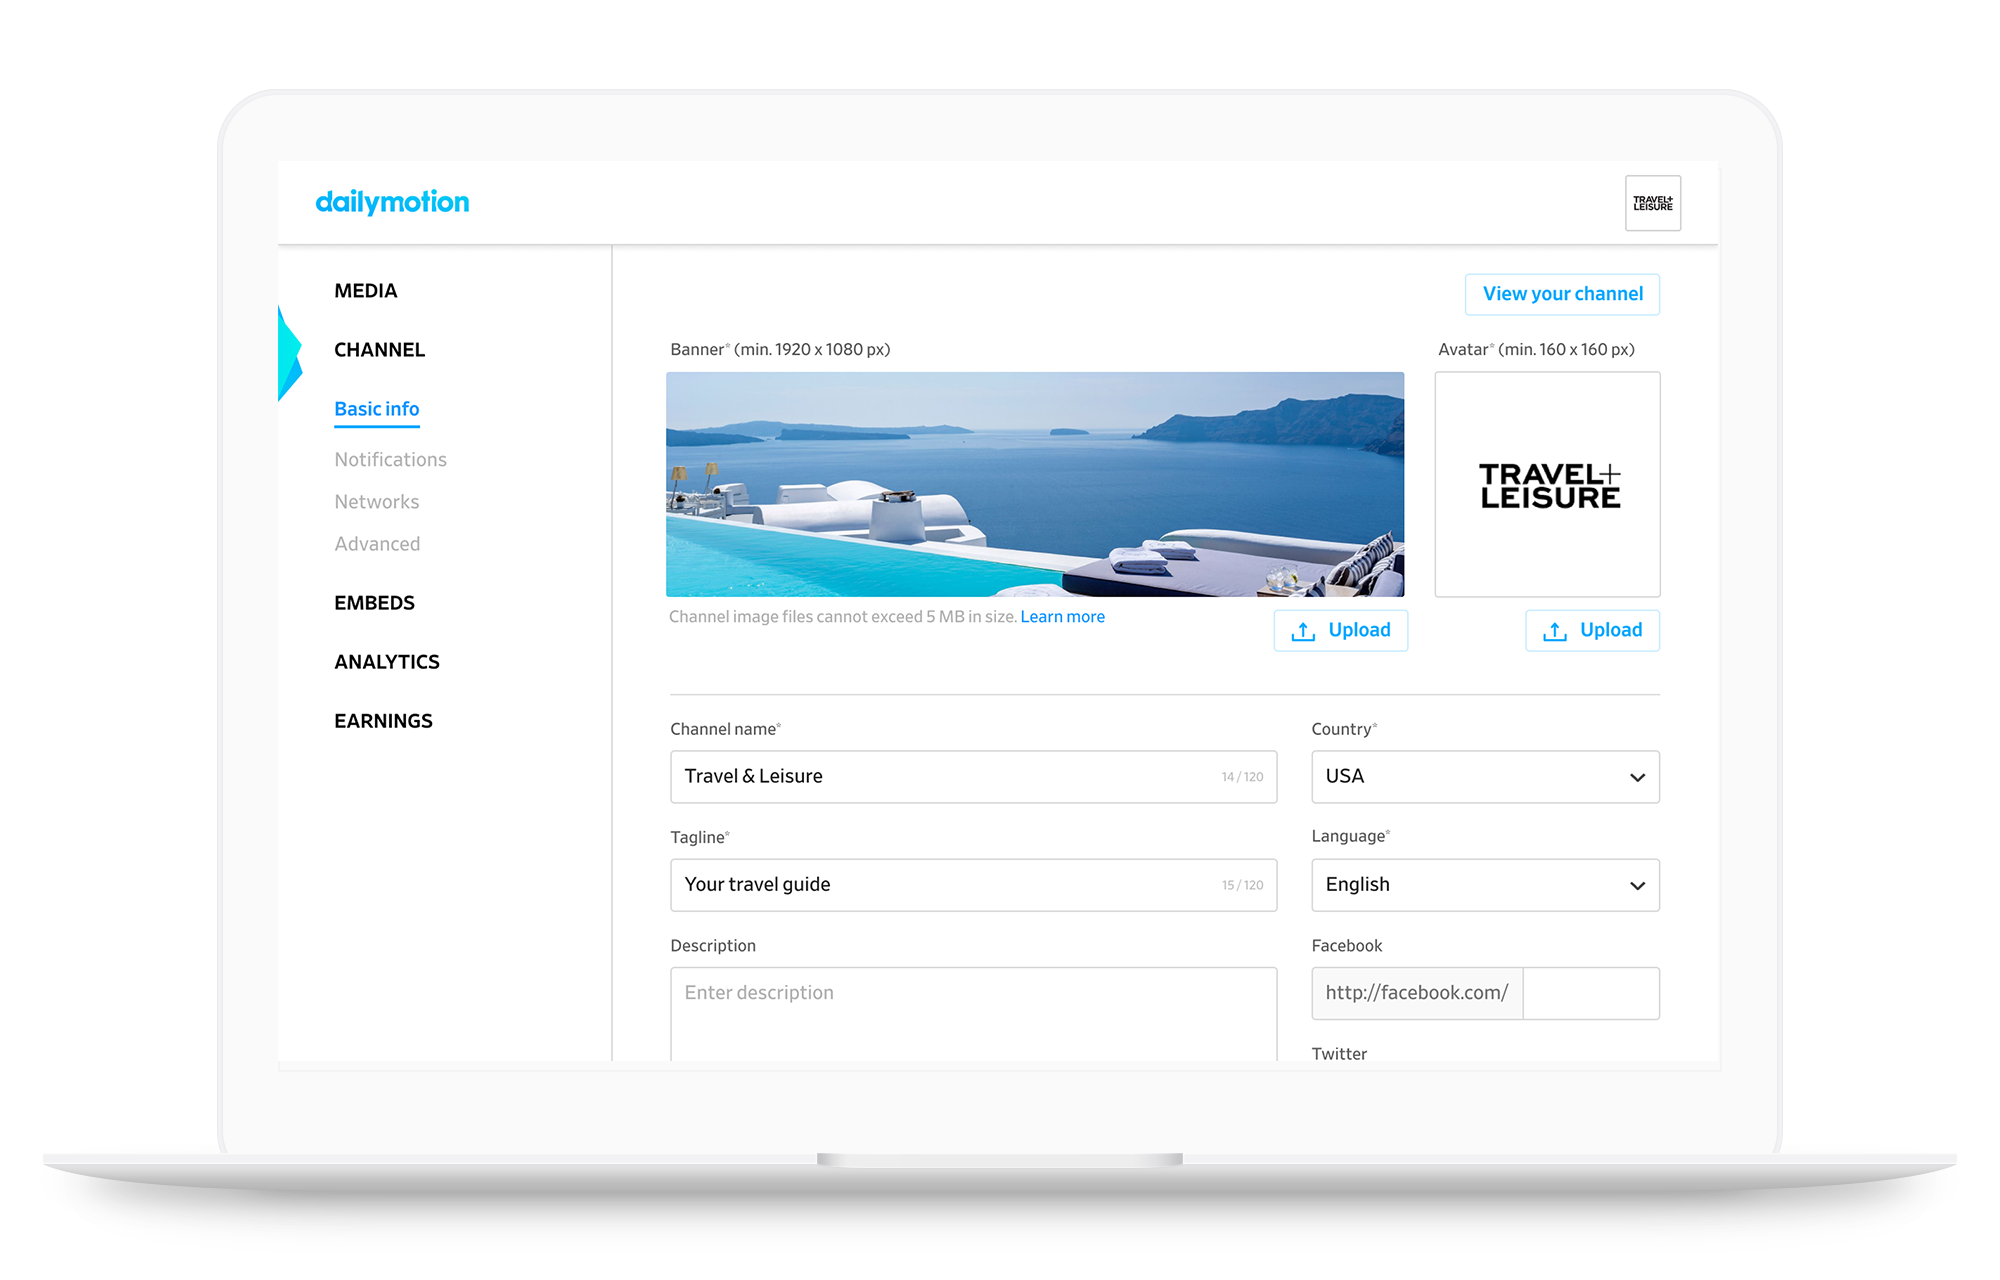Viewport: 2000px width, 1280px height.
Task: Go to Networks sub-item
Action: point(376,502)
